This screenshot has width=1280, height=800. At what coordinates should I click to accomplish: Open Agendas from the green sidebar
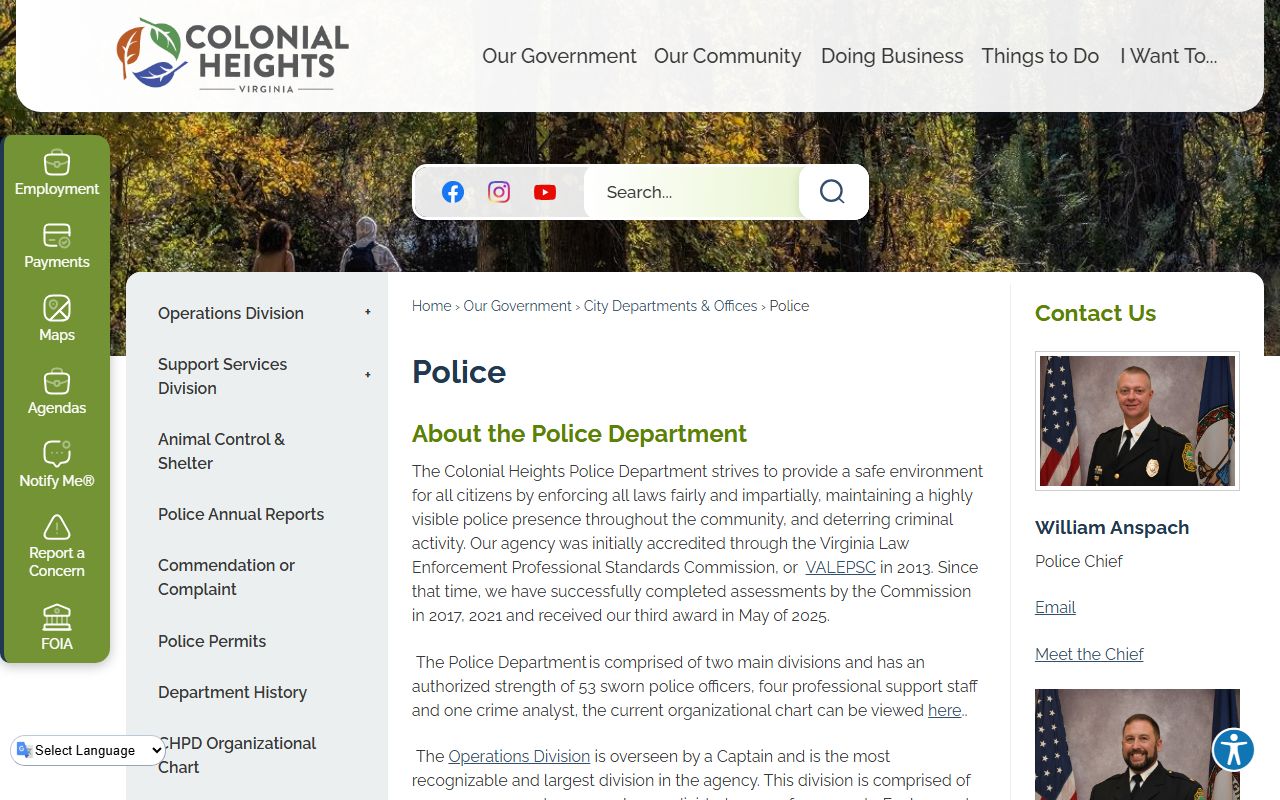tap(57, 392)
